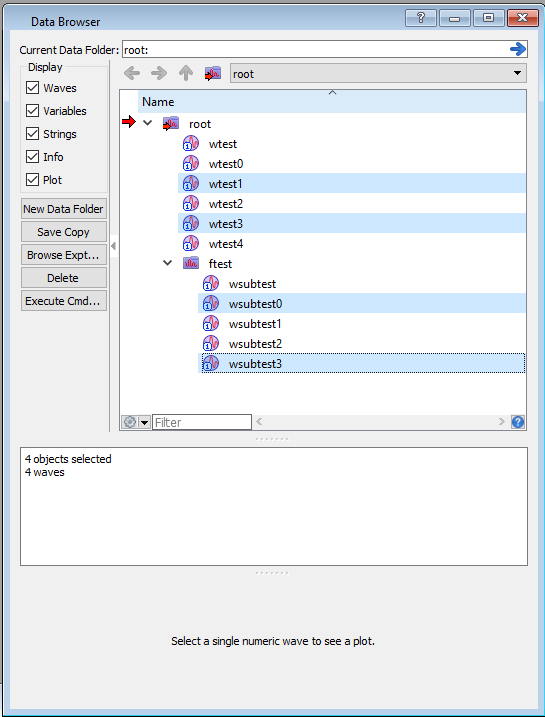This screenshot has height=717, width=545.
Task: Toggle the Variables checkbox
Action: [32, 110]
